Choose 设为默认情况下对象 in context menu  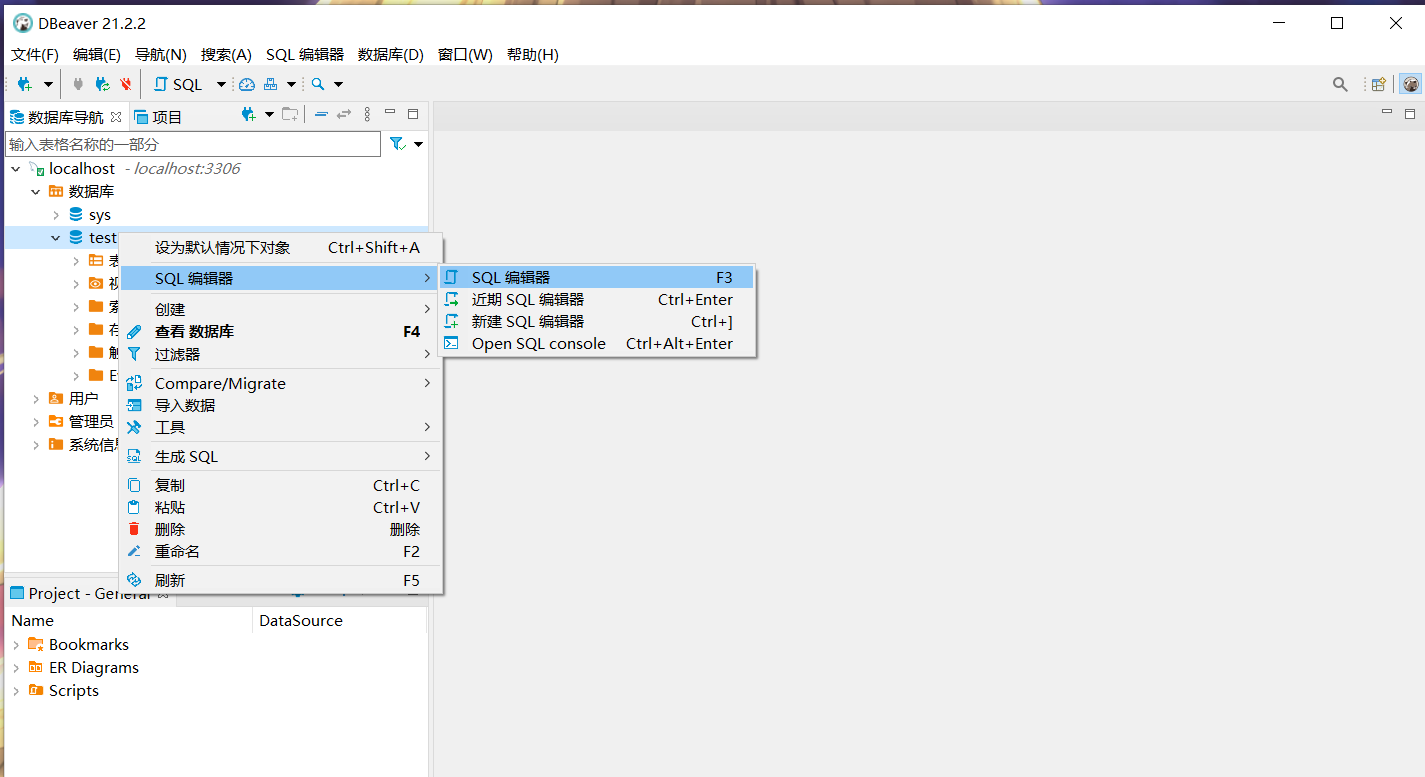pos(280,248)
